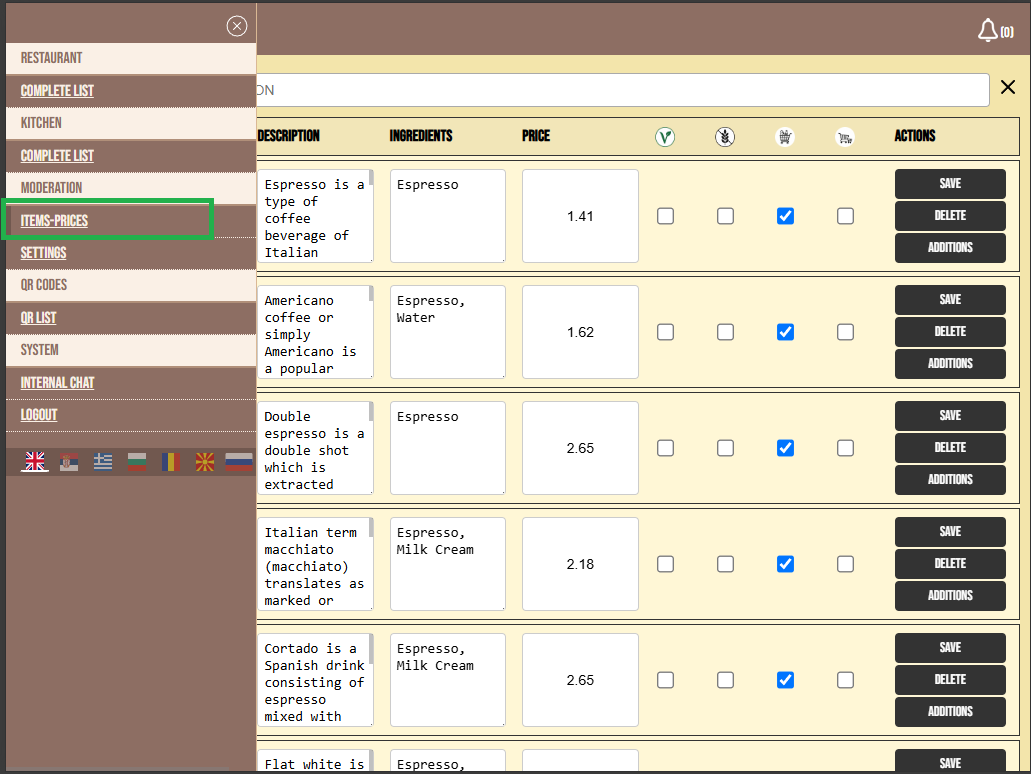Delete the Cortado item

click(950, 680)
